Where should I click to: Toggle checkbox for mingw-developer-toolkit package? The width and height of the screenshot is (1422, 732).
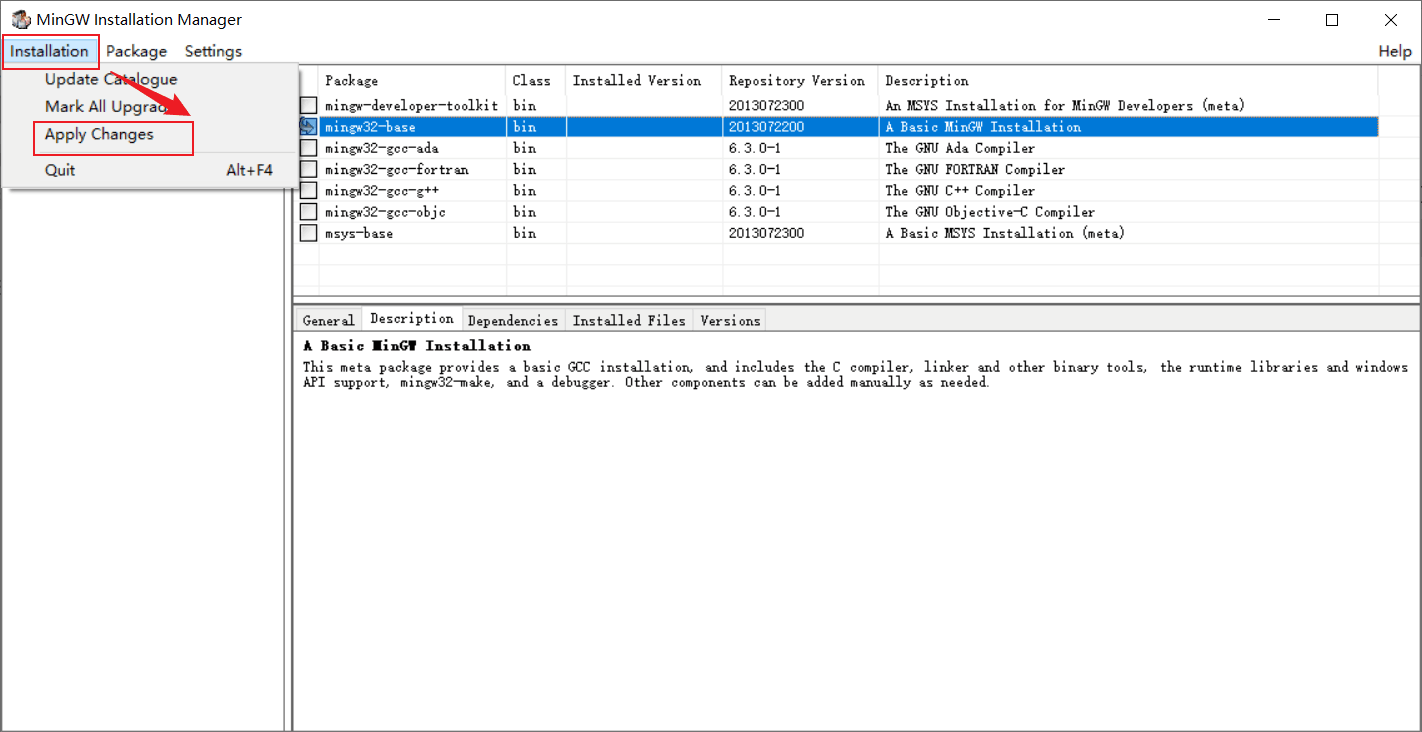[x=309, y=105]
